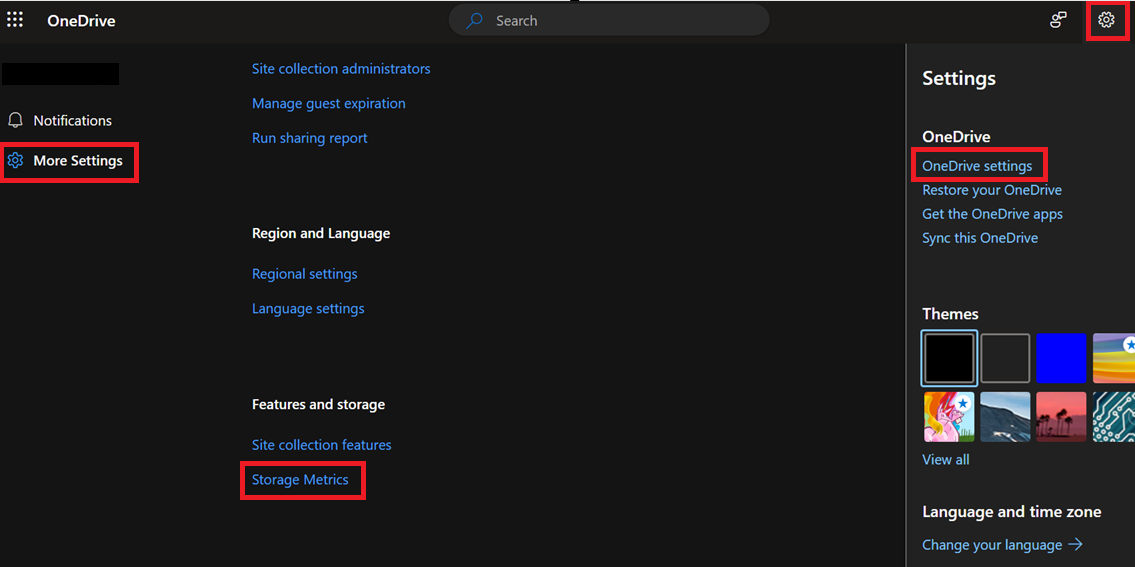The height and width of the screenshot is (567, 1135).
Task: Select the blue theme swatch
Action: [1061, 358]
